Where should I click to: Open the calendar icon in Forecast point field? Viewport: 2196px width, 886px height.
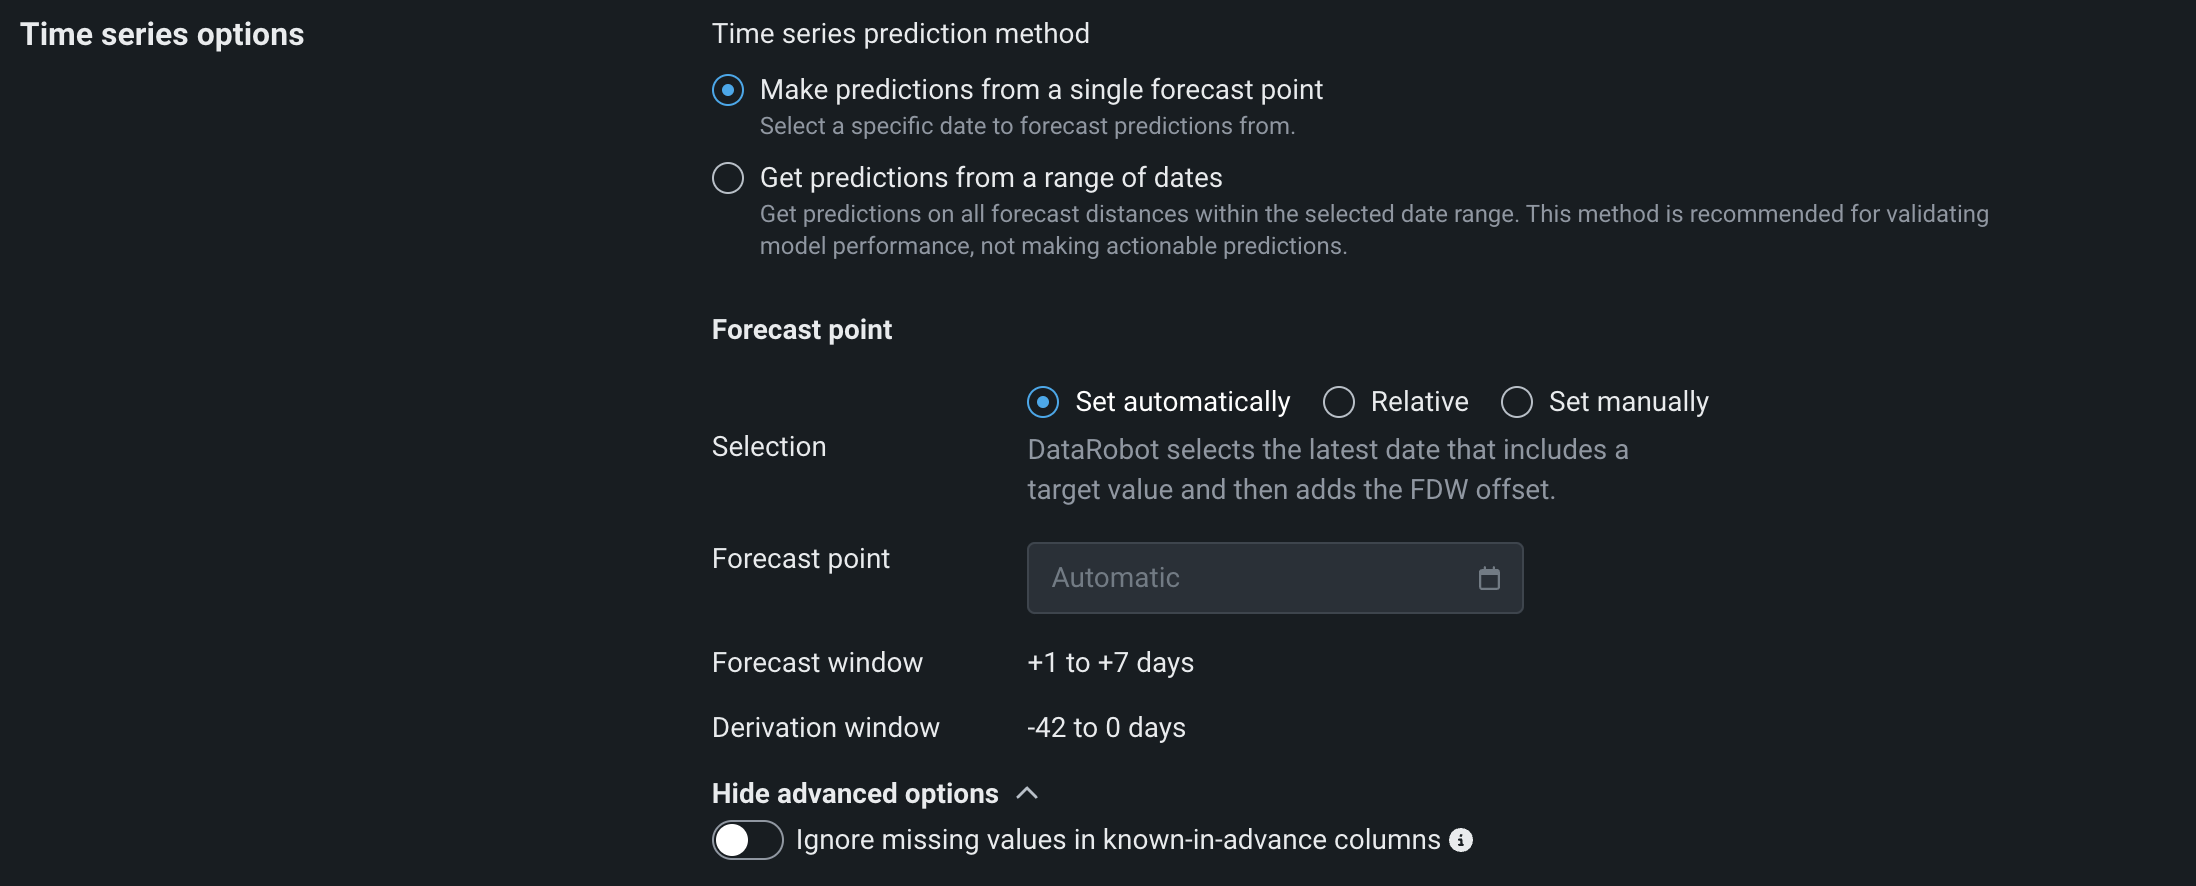(x=1489, y=578)
